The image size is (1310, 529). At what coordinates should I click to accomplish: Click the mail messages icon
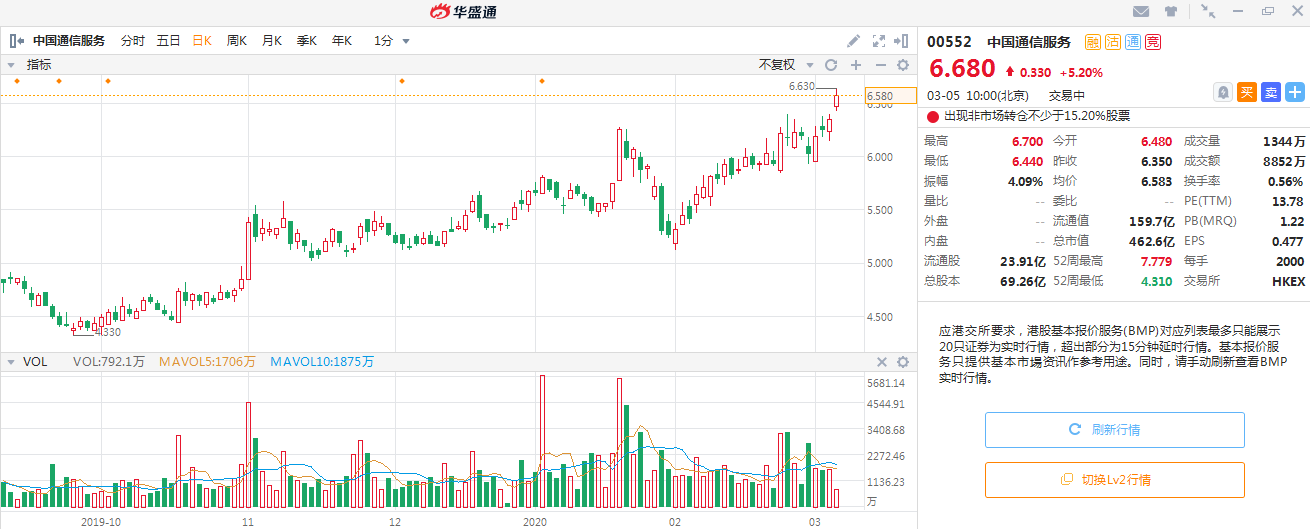pos(1140,12)
